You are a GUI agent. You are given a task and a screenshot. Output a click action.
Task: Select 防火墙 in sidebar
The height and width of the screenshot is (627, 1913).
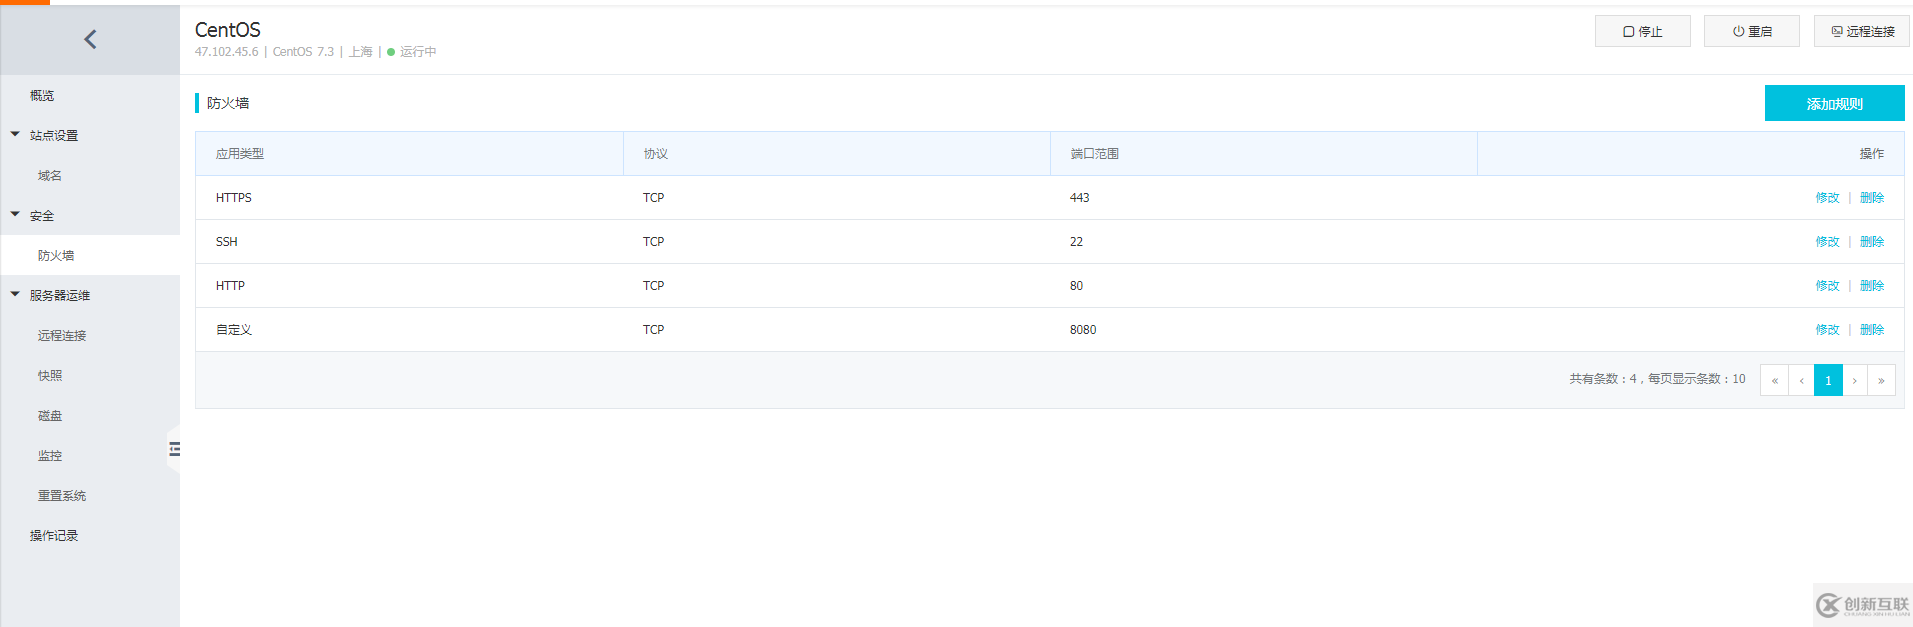tap(56, 255)
